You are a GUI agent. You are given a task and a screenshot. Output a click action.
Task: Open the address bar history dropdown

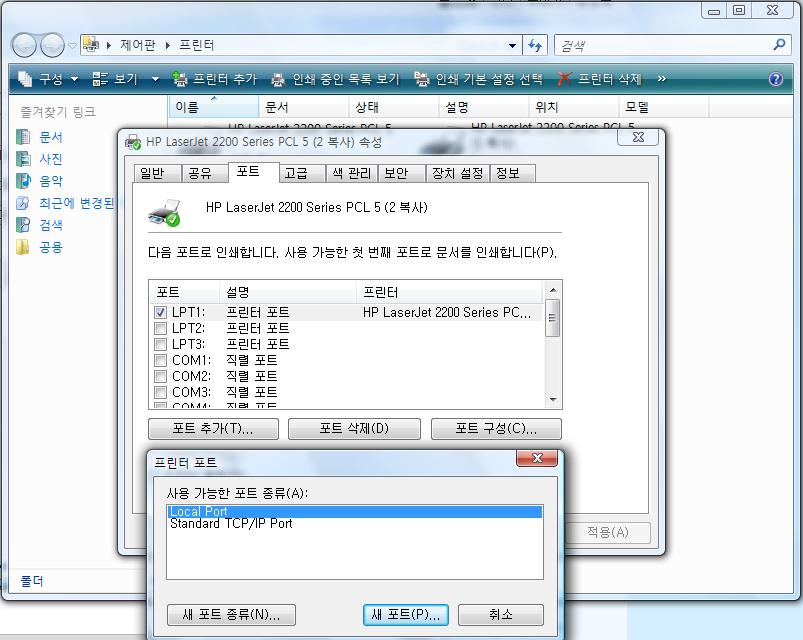[x=512, y=46]
